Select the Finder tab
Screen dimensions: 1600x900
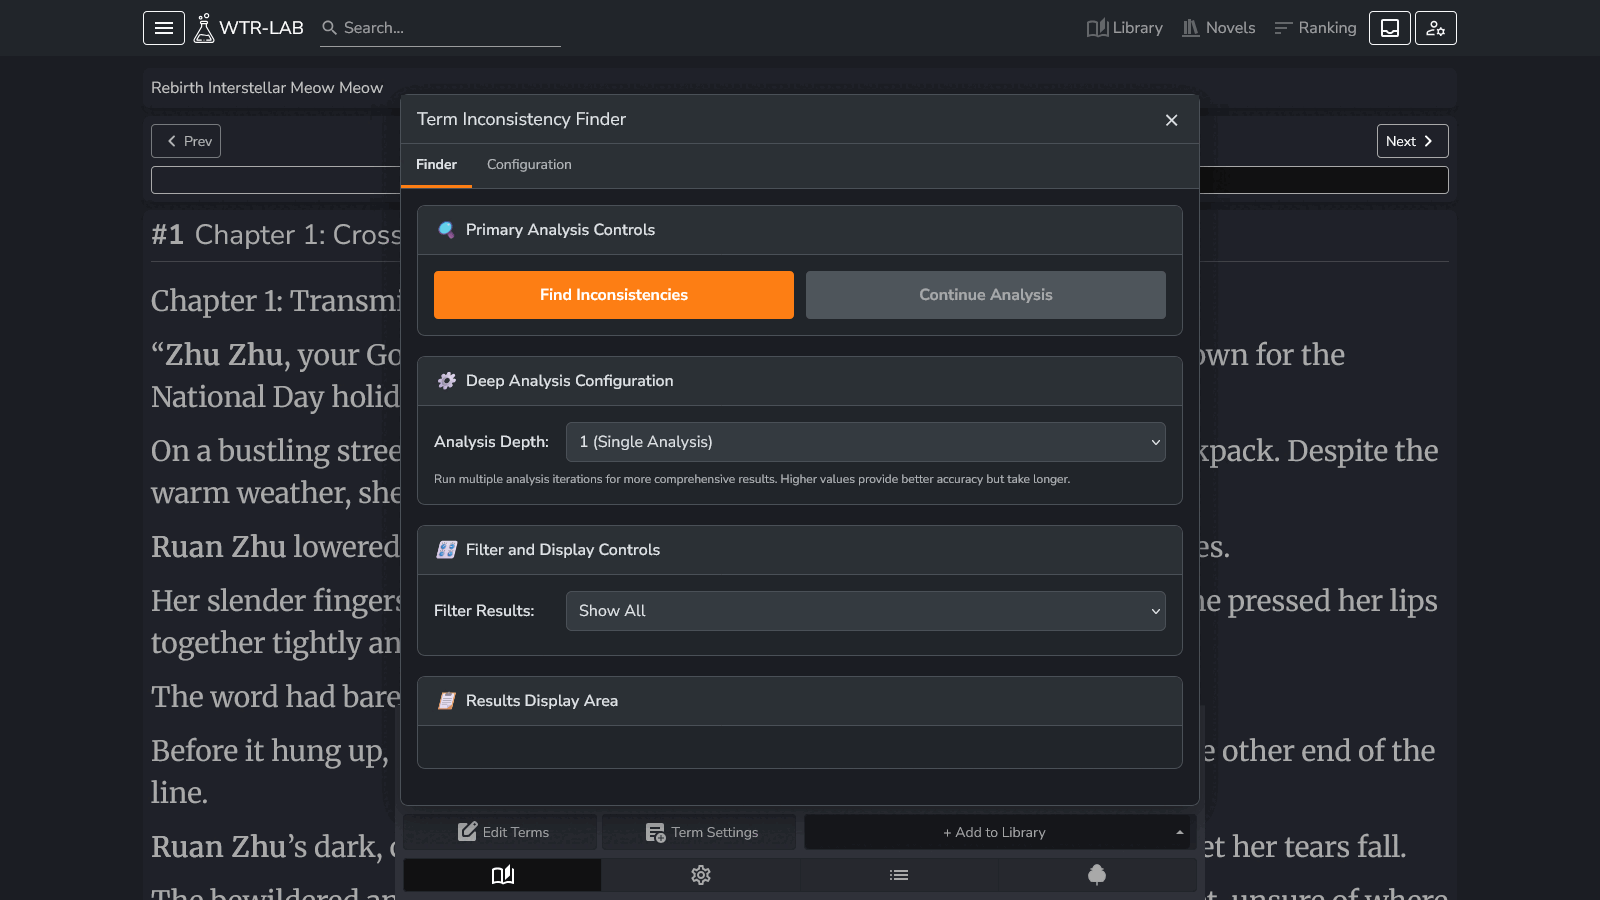(x=436, y=165)
